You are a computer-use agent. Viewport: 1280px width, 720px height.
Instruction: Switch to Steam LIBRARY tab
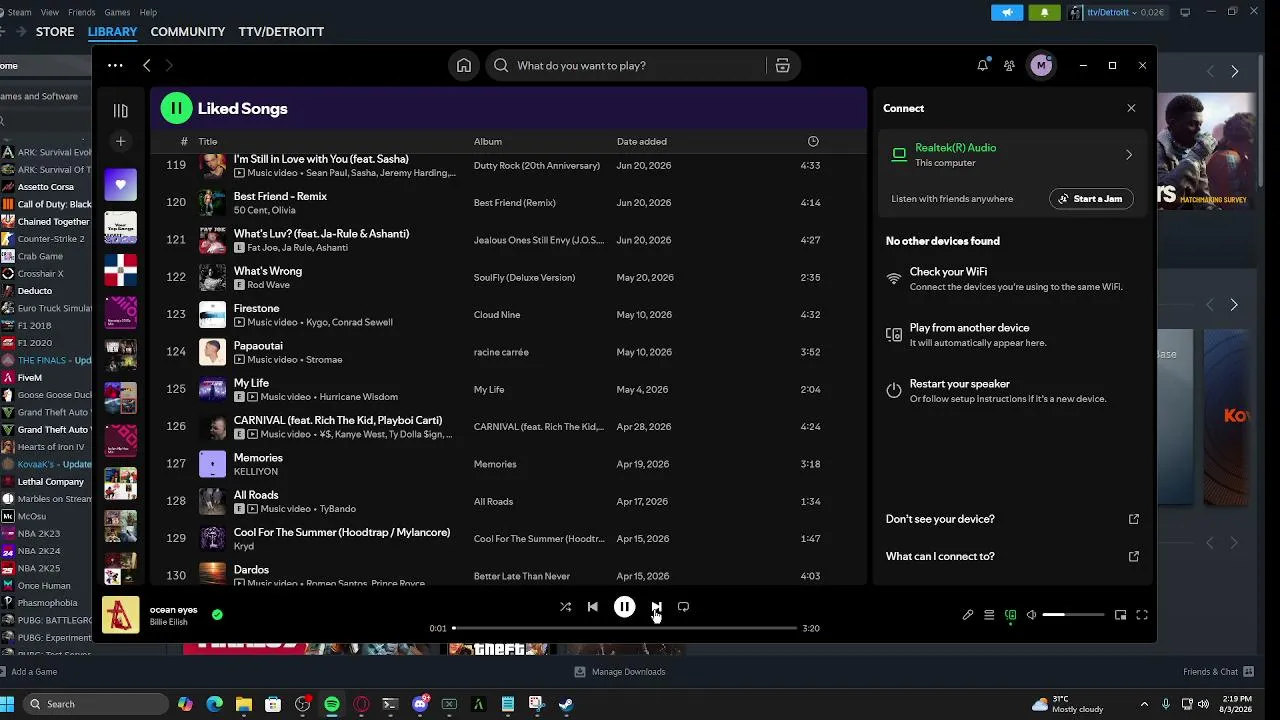(112, 32)
